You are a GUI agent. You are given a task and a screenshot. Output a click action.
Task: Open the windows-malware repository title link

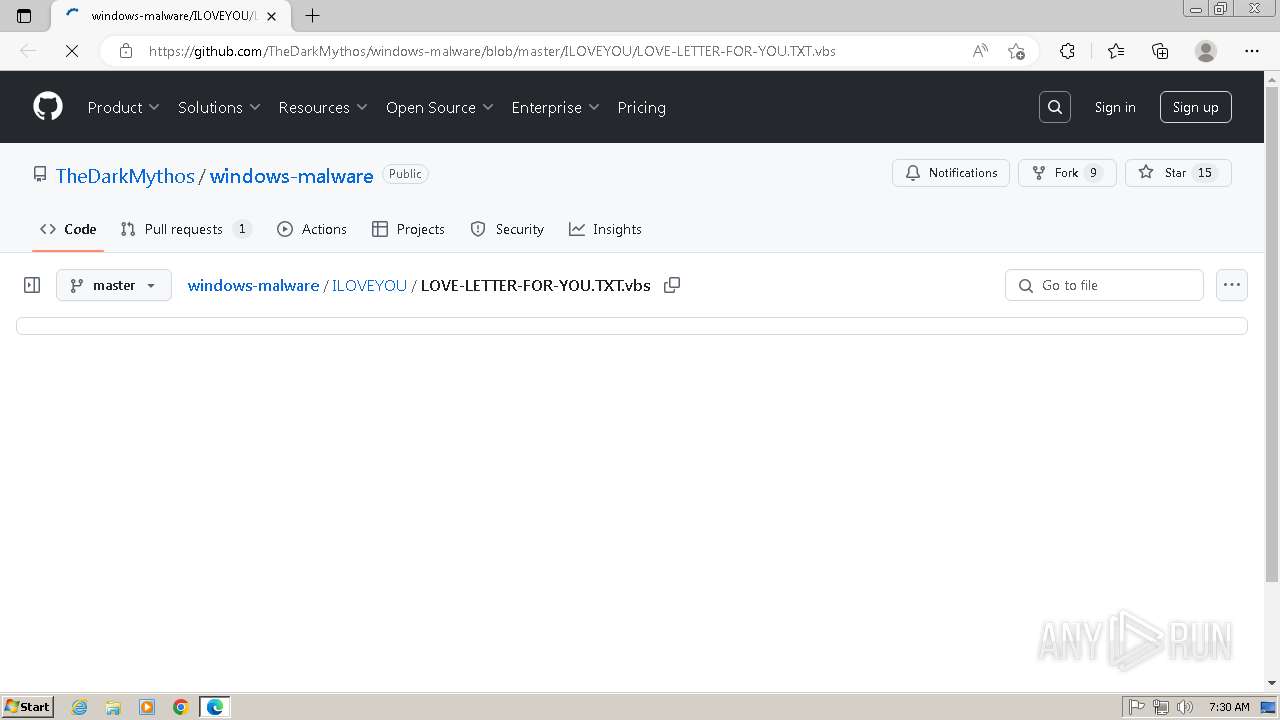(291, 176)
